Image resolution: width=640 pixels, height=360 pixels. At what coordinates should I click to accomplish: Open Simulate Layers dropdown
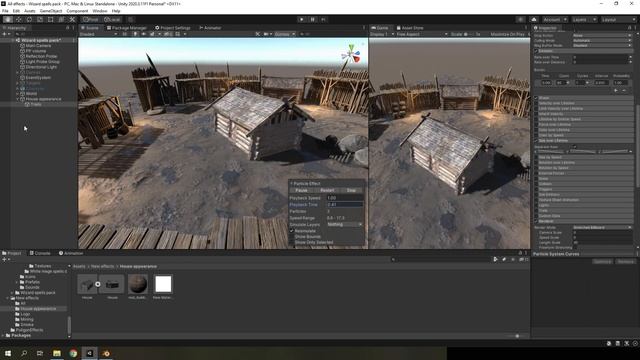coord(344,224)
